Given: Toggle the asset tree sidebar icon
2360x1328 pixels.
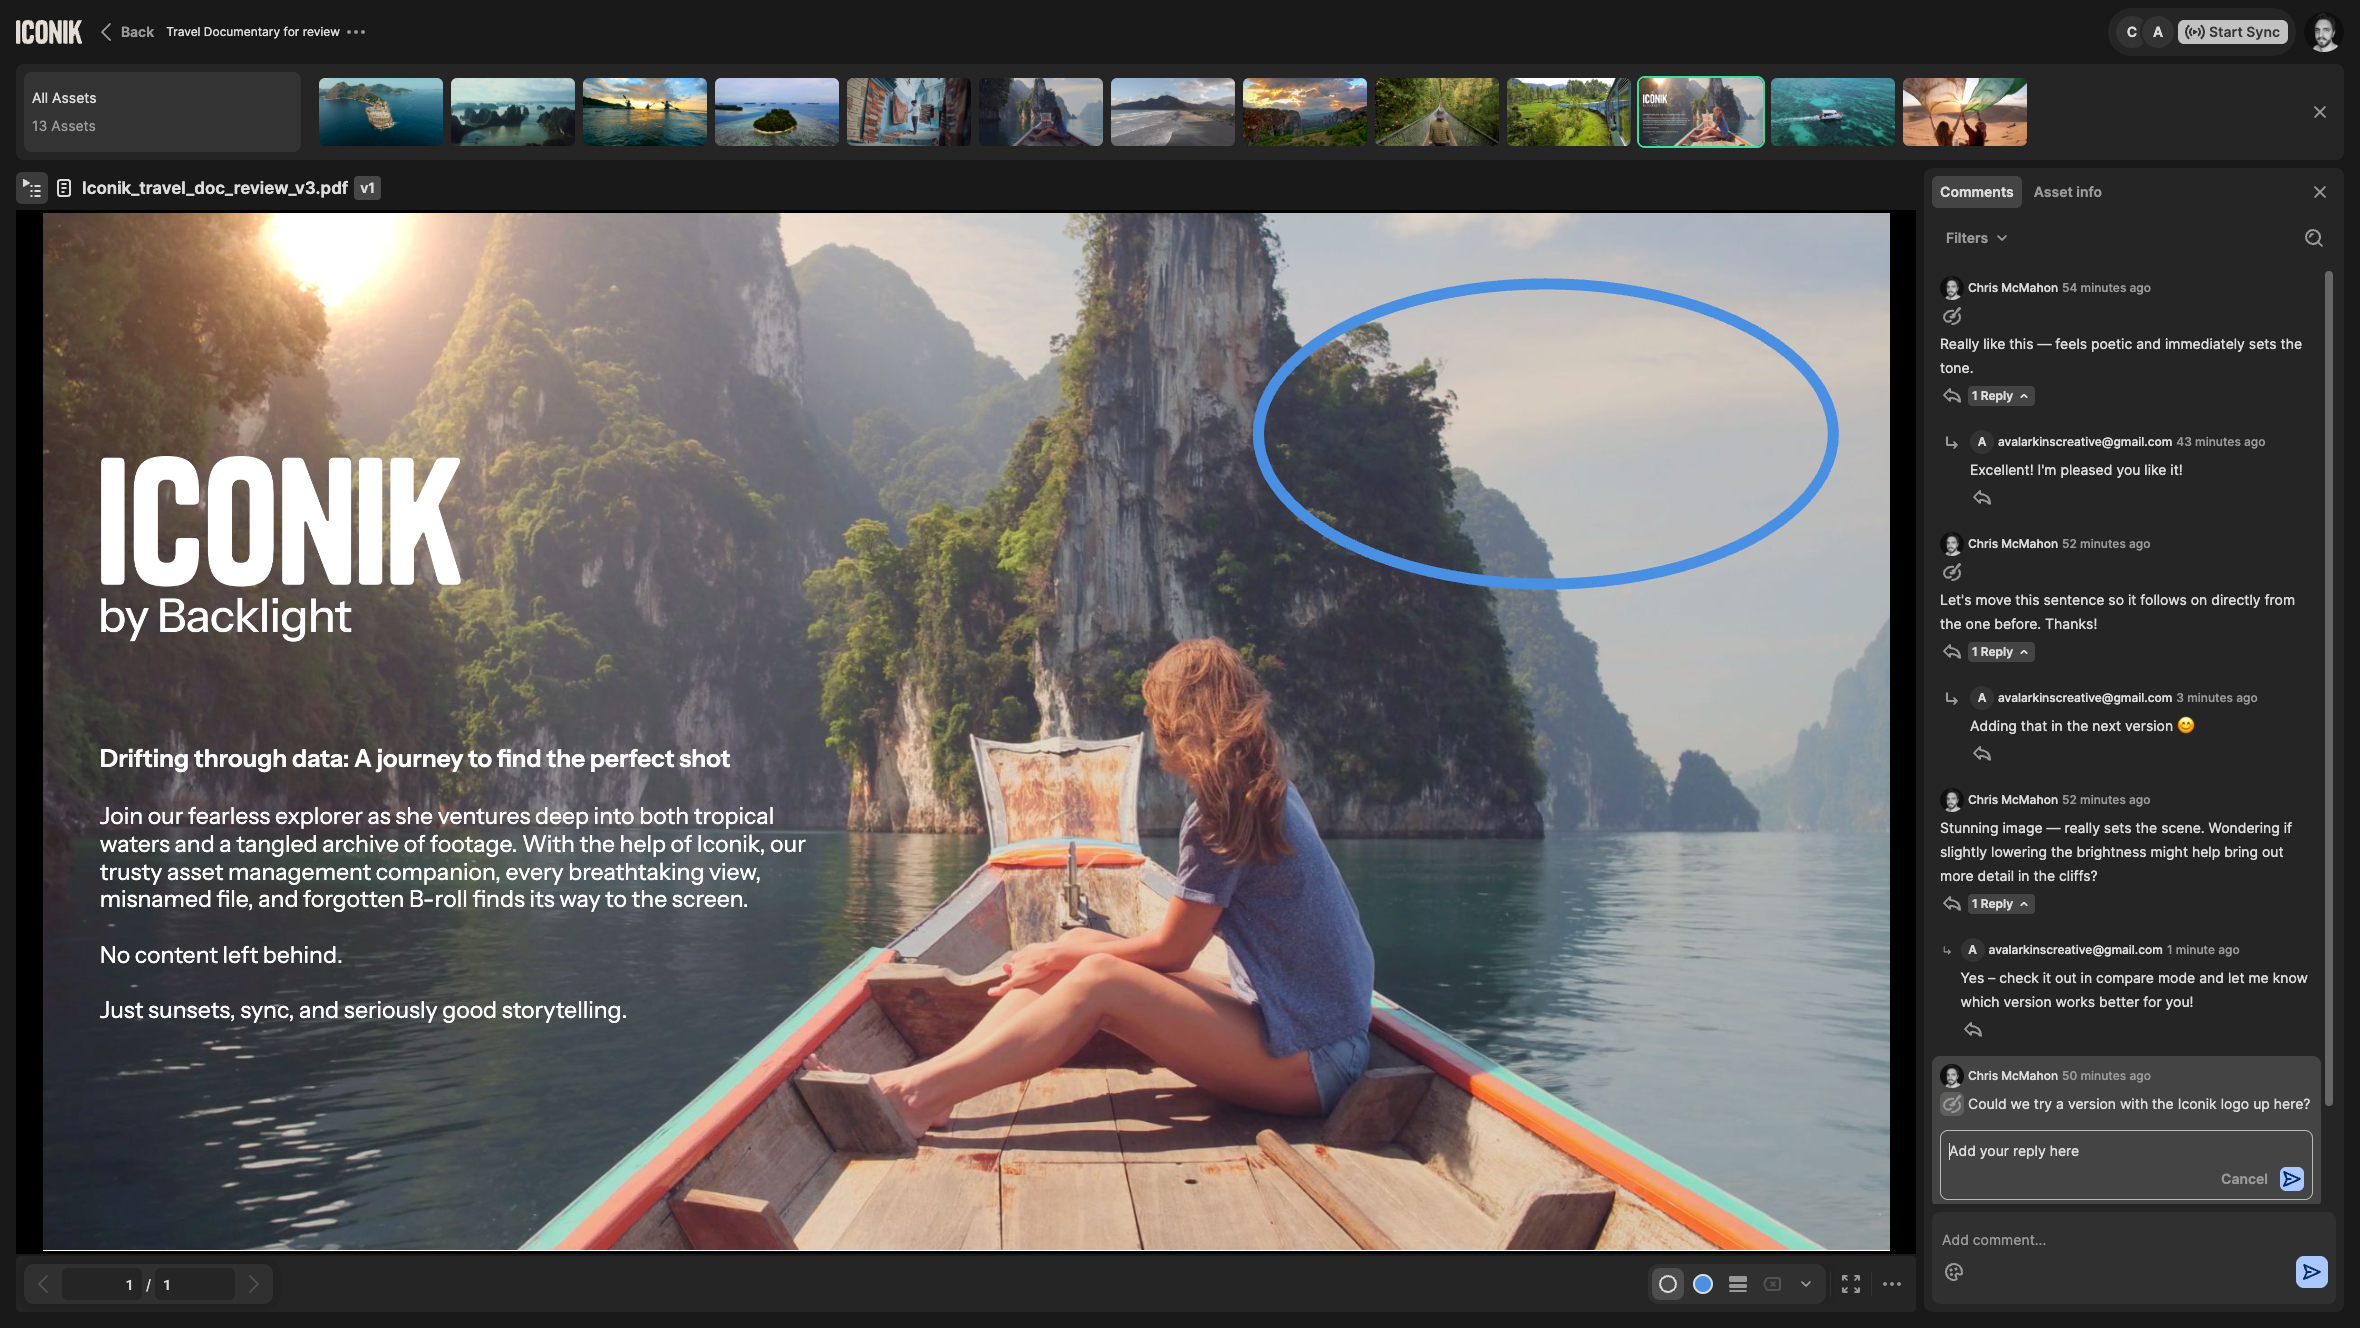Looking at the screenshot, I should coord(32,188).
